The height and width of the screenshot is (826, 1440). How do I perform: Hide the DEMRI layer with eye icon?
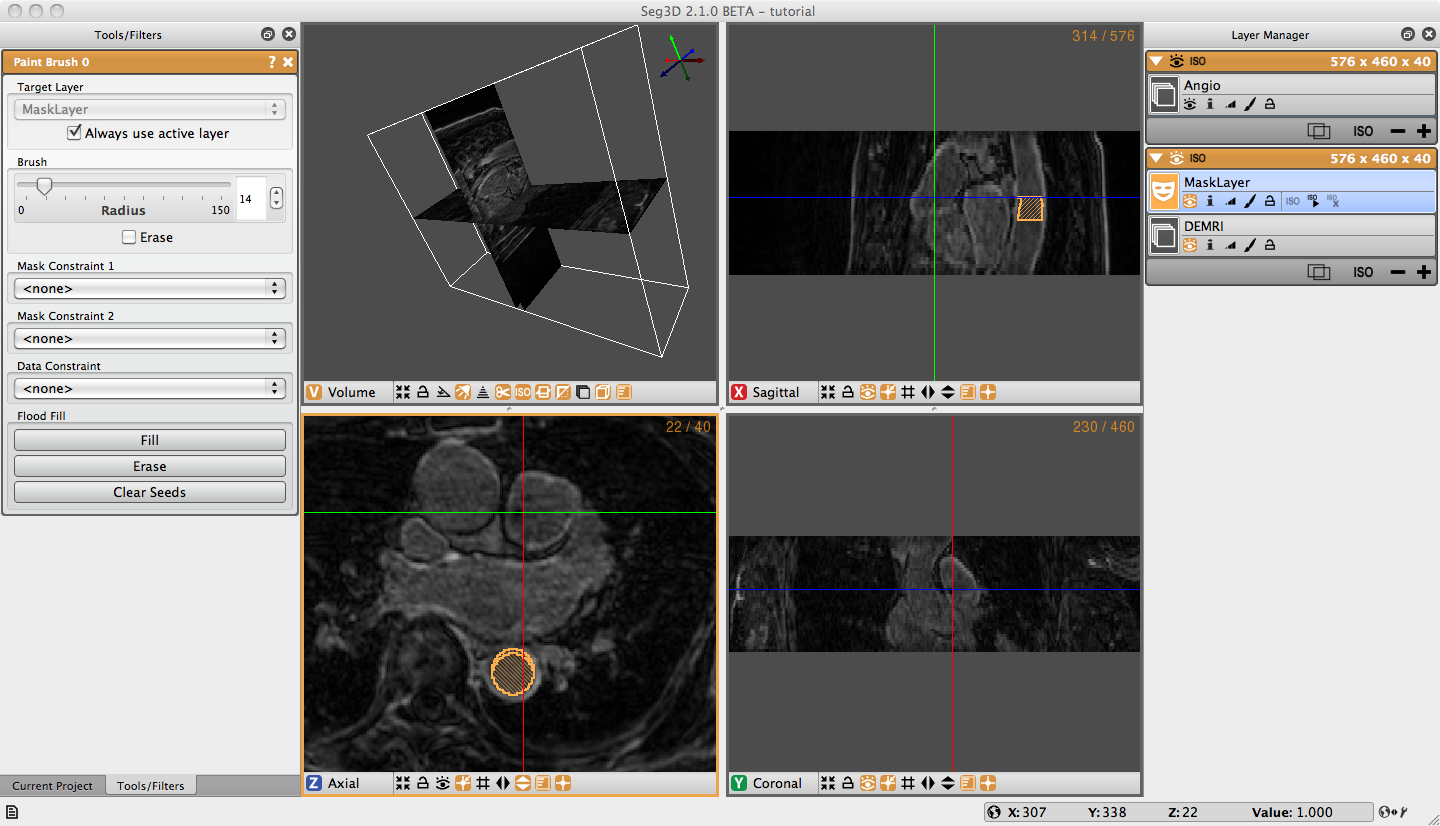tap(1190, 245)
